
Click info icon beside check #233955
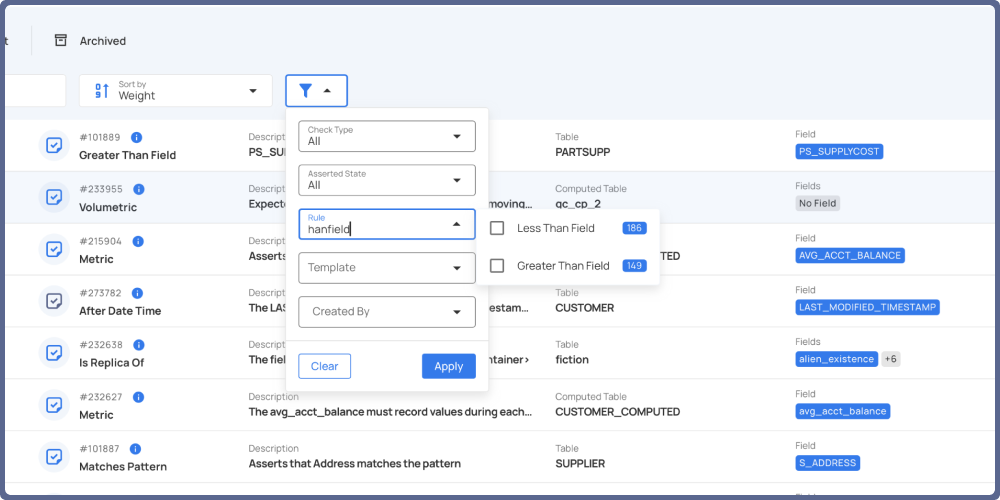139,189
